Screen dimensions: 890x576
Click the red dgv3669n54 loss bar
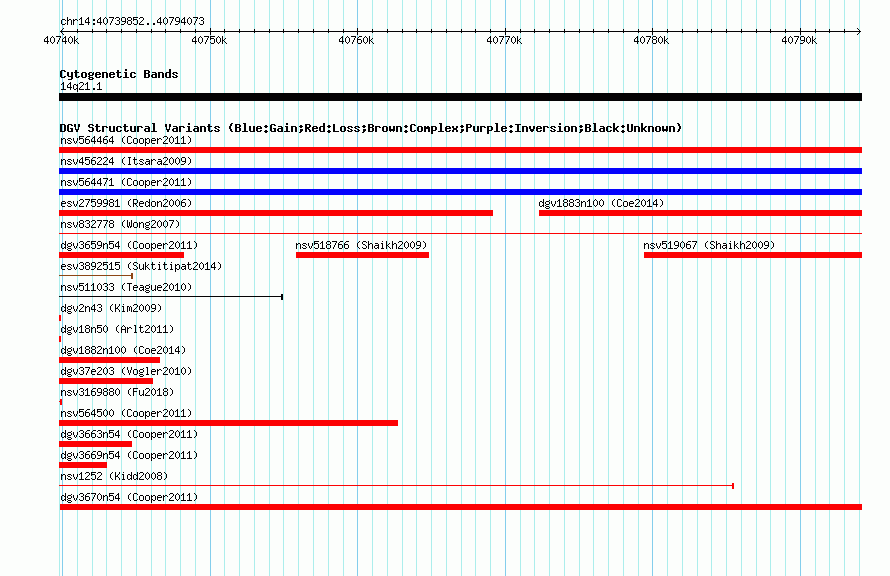pos(83,465)
